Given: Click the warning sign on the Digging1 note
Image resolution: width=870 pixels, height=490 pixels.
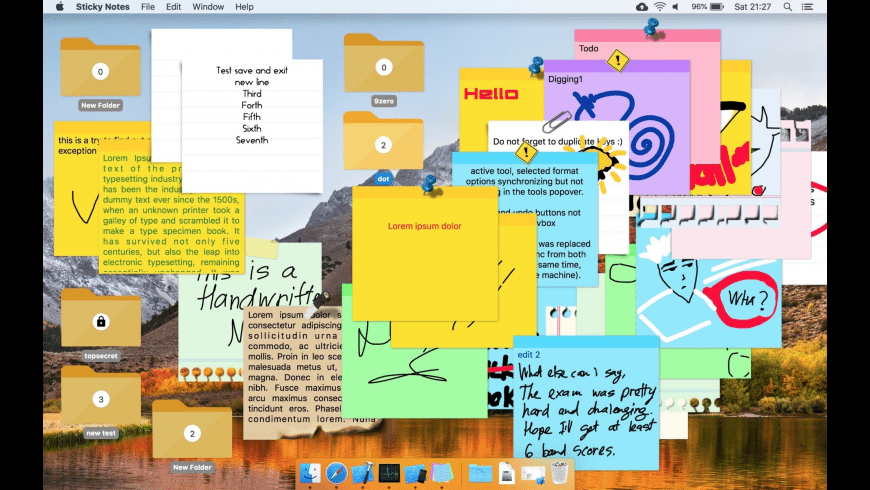Looking at the screenshot, I should coord(618,60).
